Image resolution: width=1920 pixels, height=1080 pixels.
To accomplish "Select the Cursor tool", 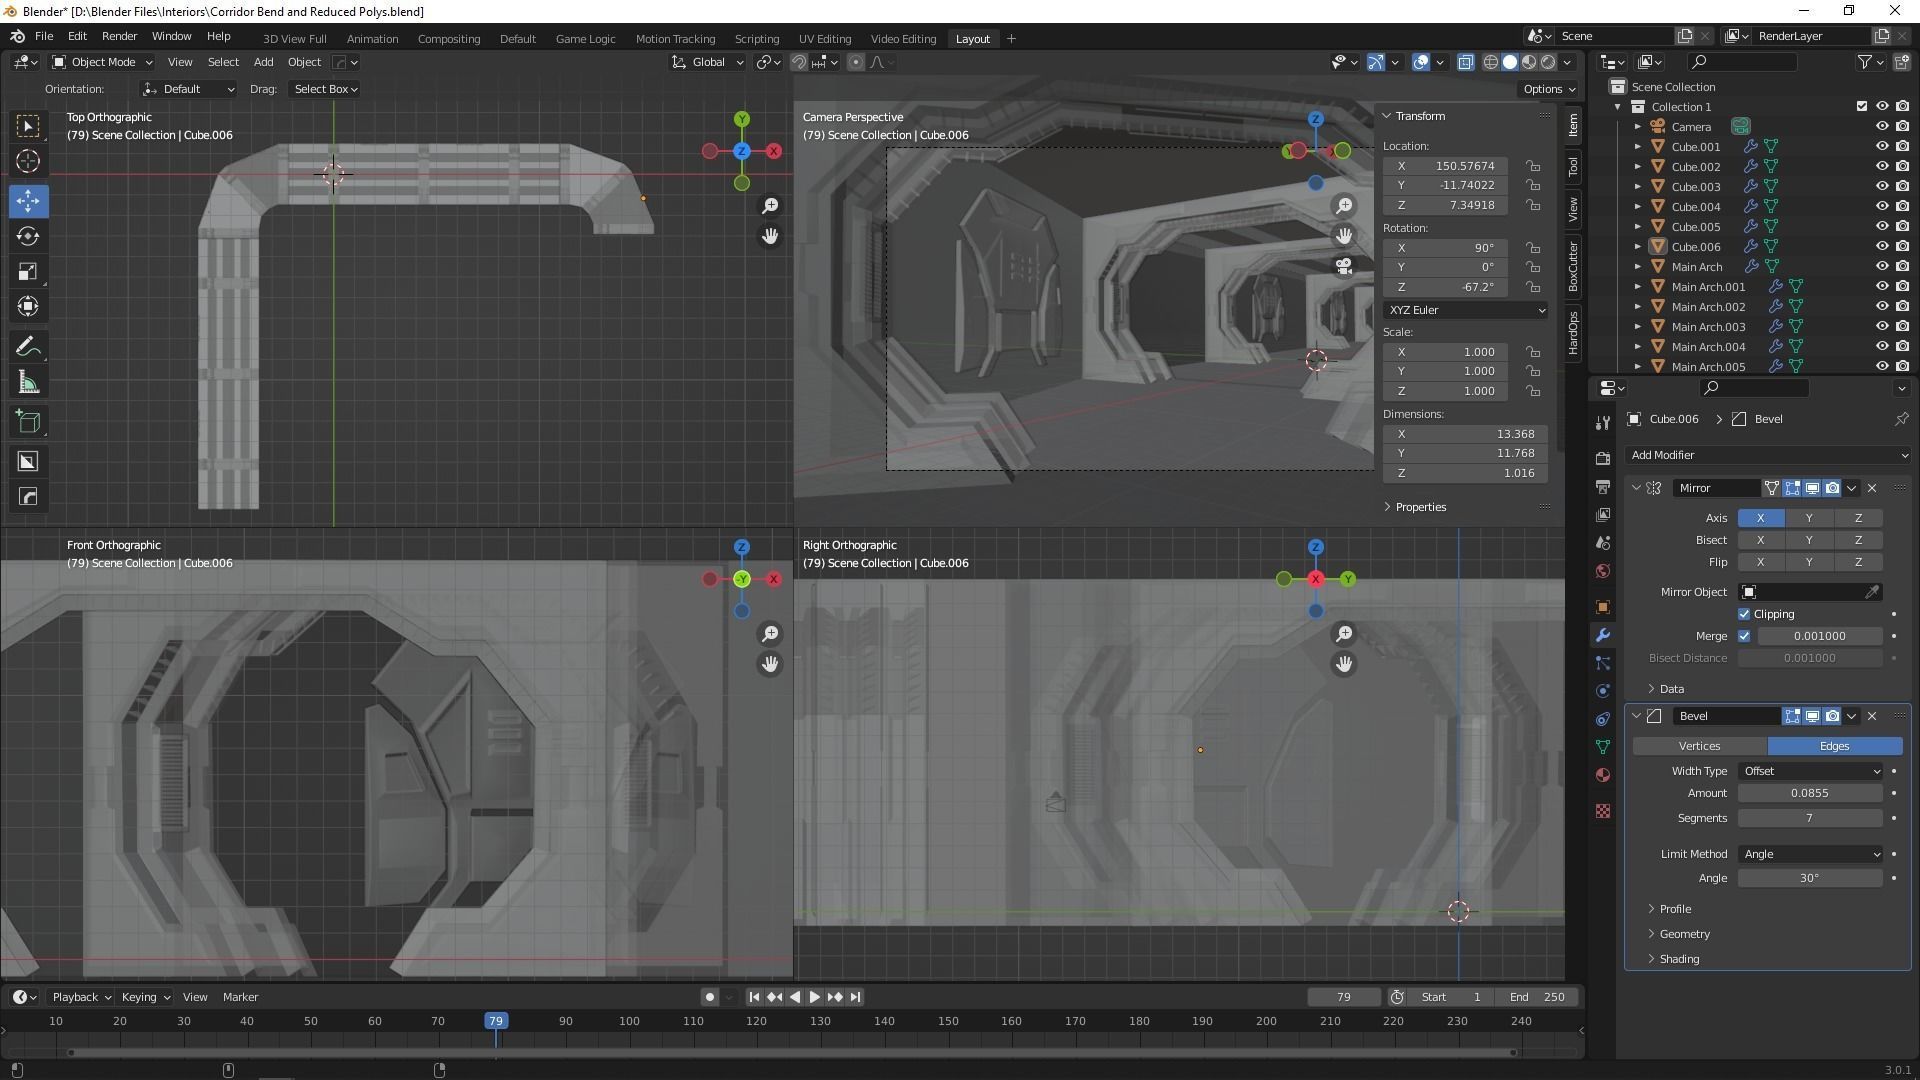I will pyautogui.click(x=28, y=161).
